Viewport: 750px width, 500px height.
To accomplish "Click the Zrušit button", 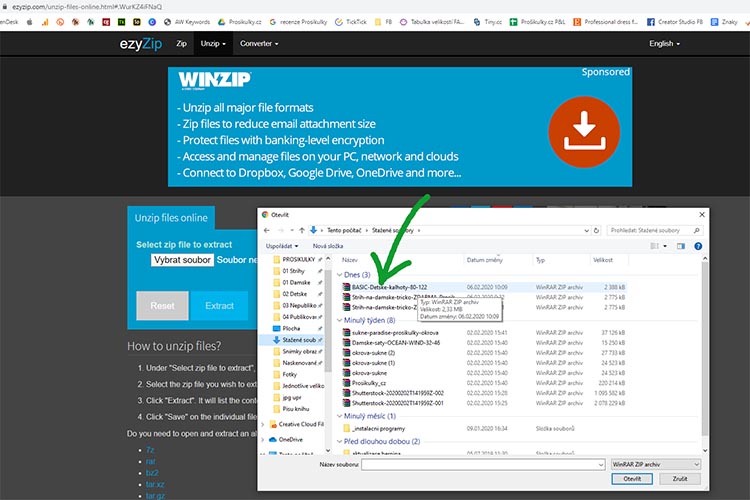I will tap(680, 478).
